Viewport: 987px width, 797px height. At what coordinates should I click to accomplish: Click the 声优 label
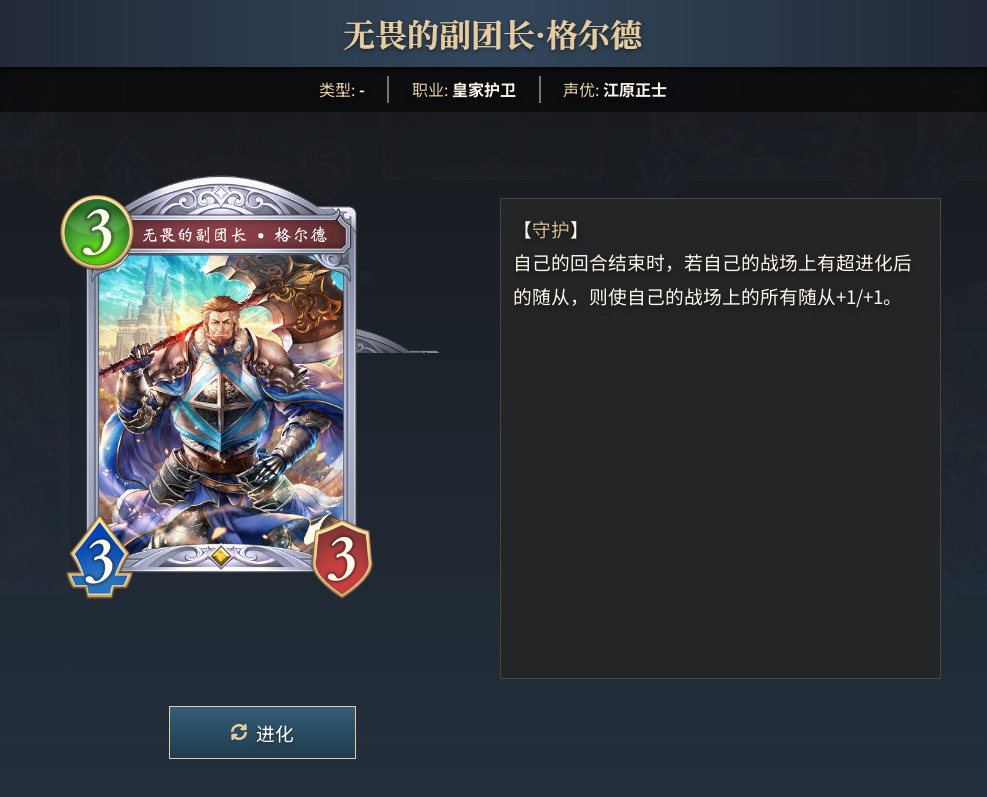point(580,90)
